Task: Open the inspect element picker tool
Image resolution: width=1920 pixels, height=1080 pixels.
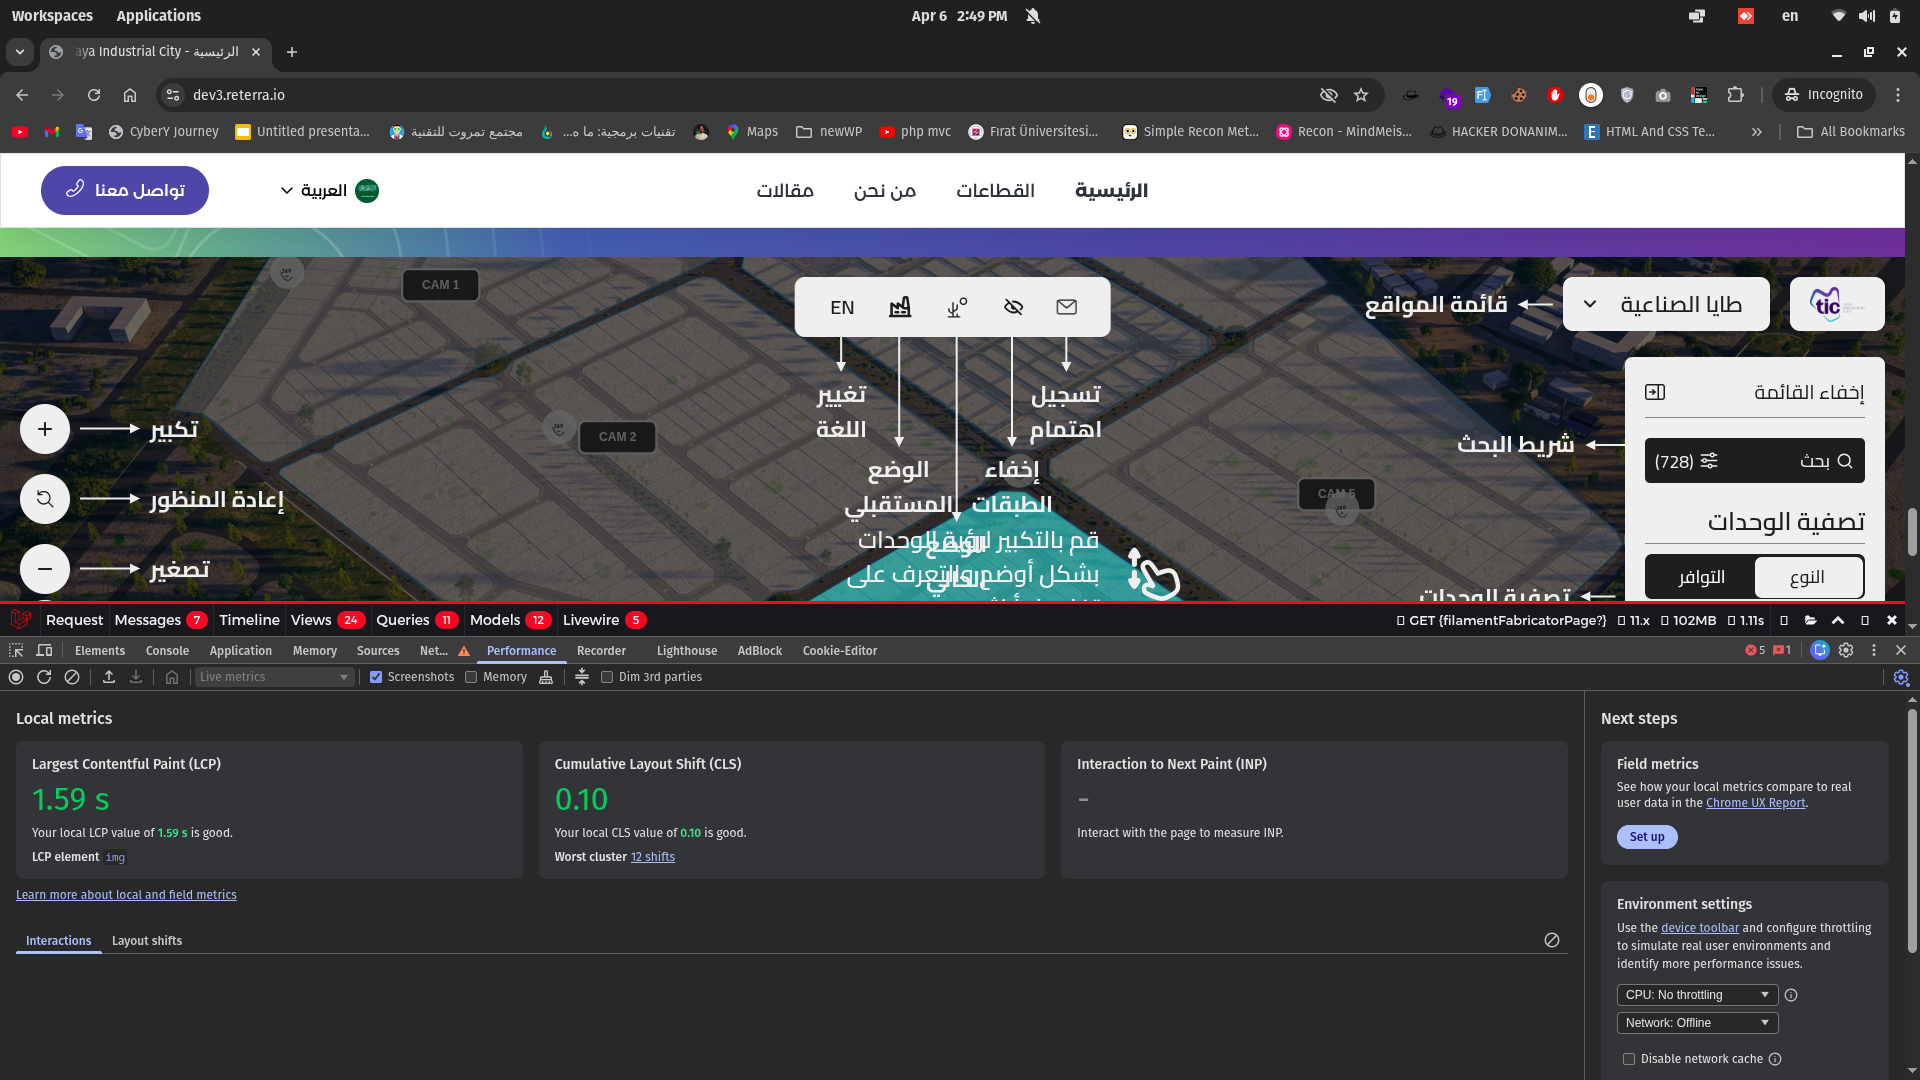Action: coord(16,650)
